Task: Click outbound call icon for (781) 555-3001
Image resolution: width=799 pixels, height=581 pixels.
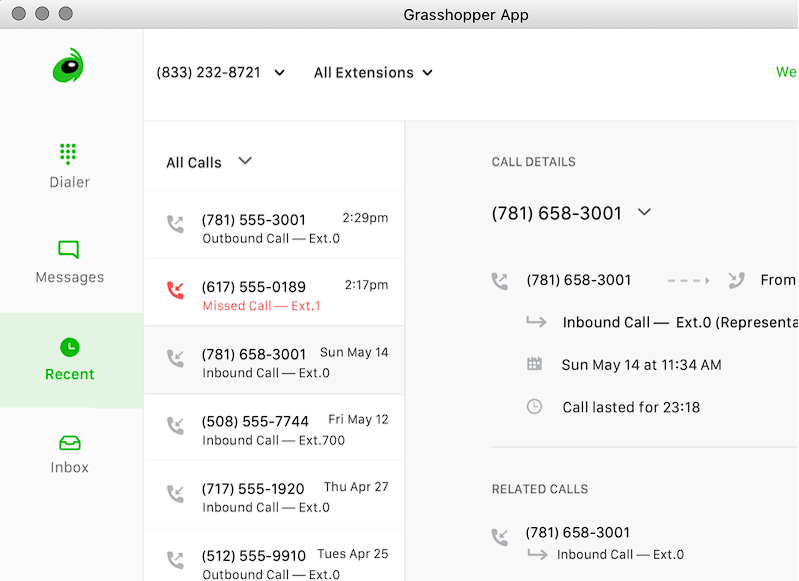Action: click(176, 225)
